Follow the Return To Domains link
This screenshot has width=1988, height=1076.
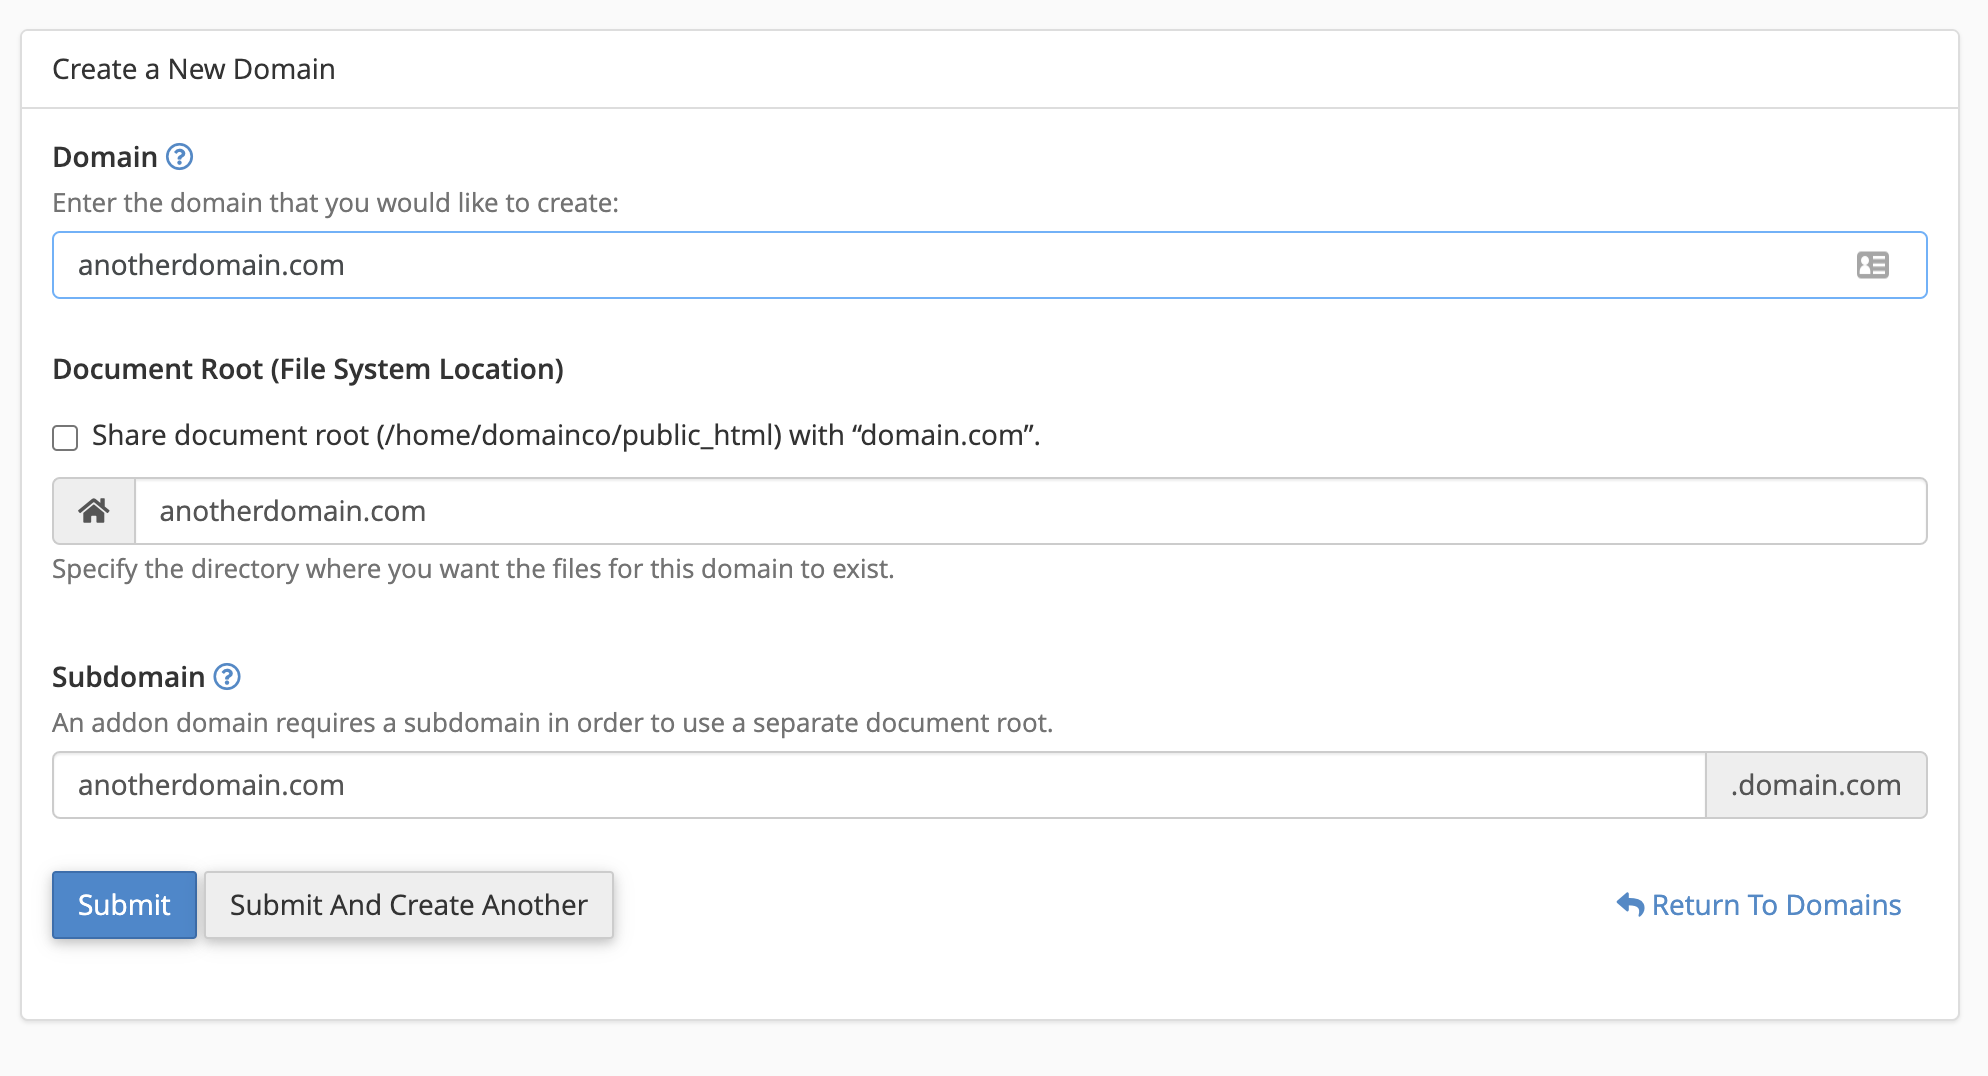(1775, 905)
